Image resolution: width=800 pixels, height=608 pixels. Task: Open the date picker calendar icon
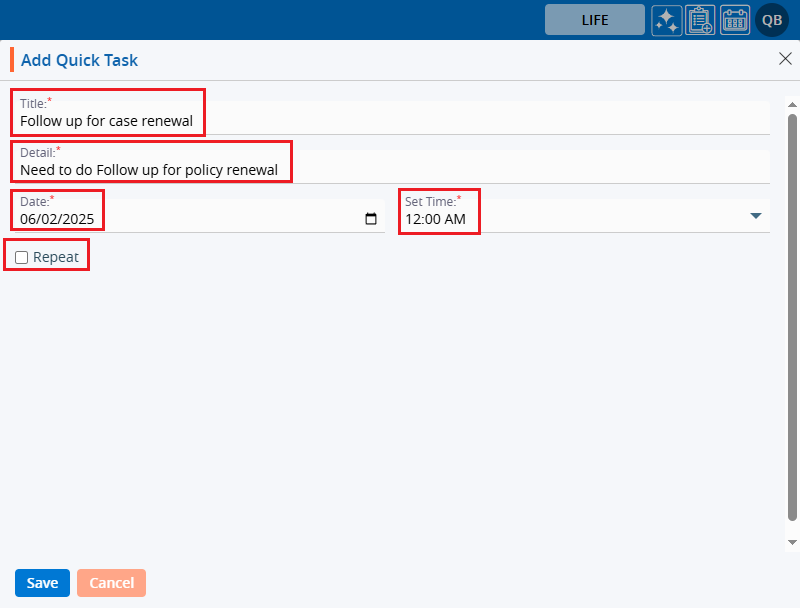371,220
